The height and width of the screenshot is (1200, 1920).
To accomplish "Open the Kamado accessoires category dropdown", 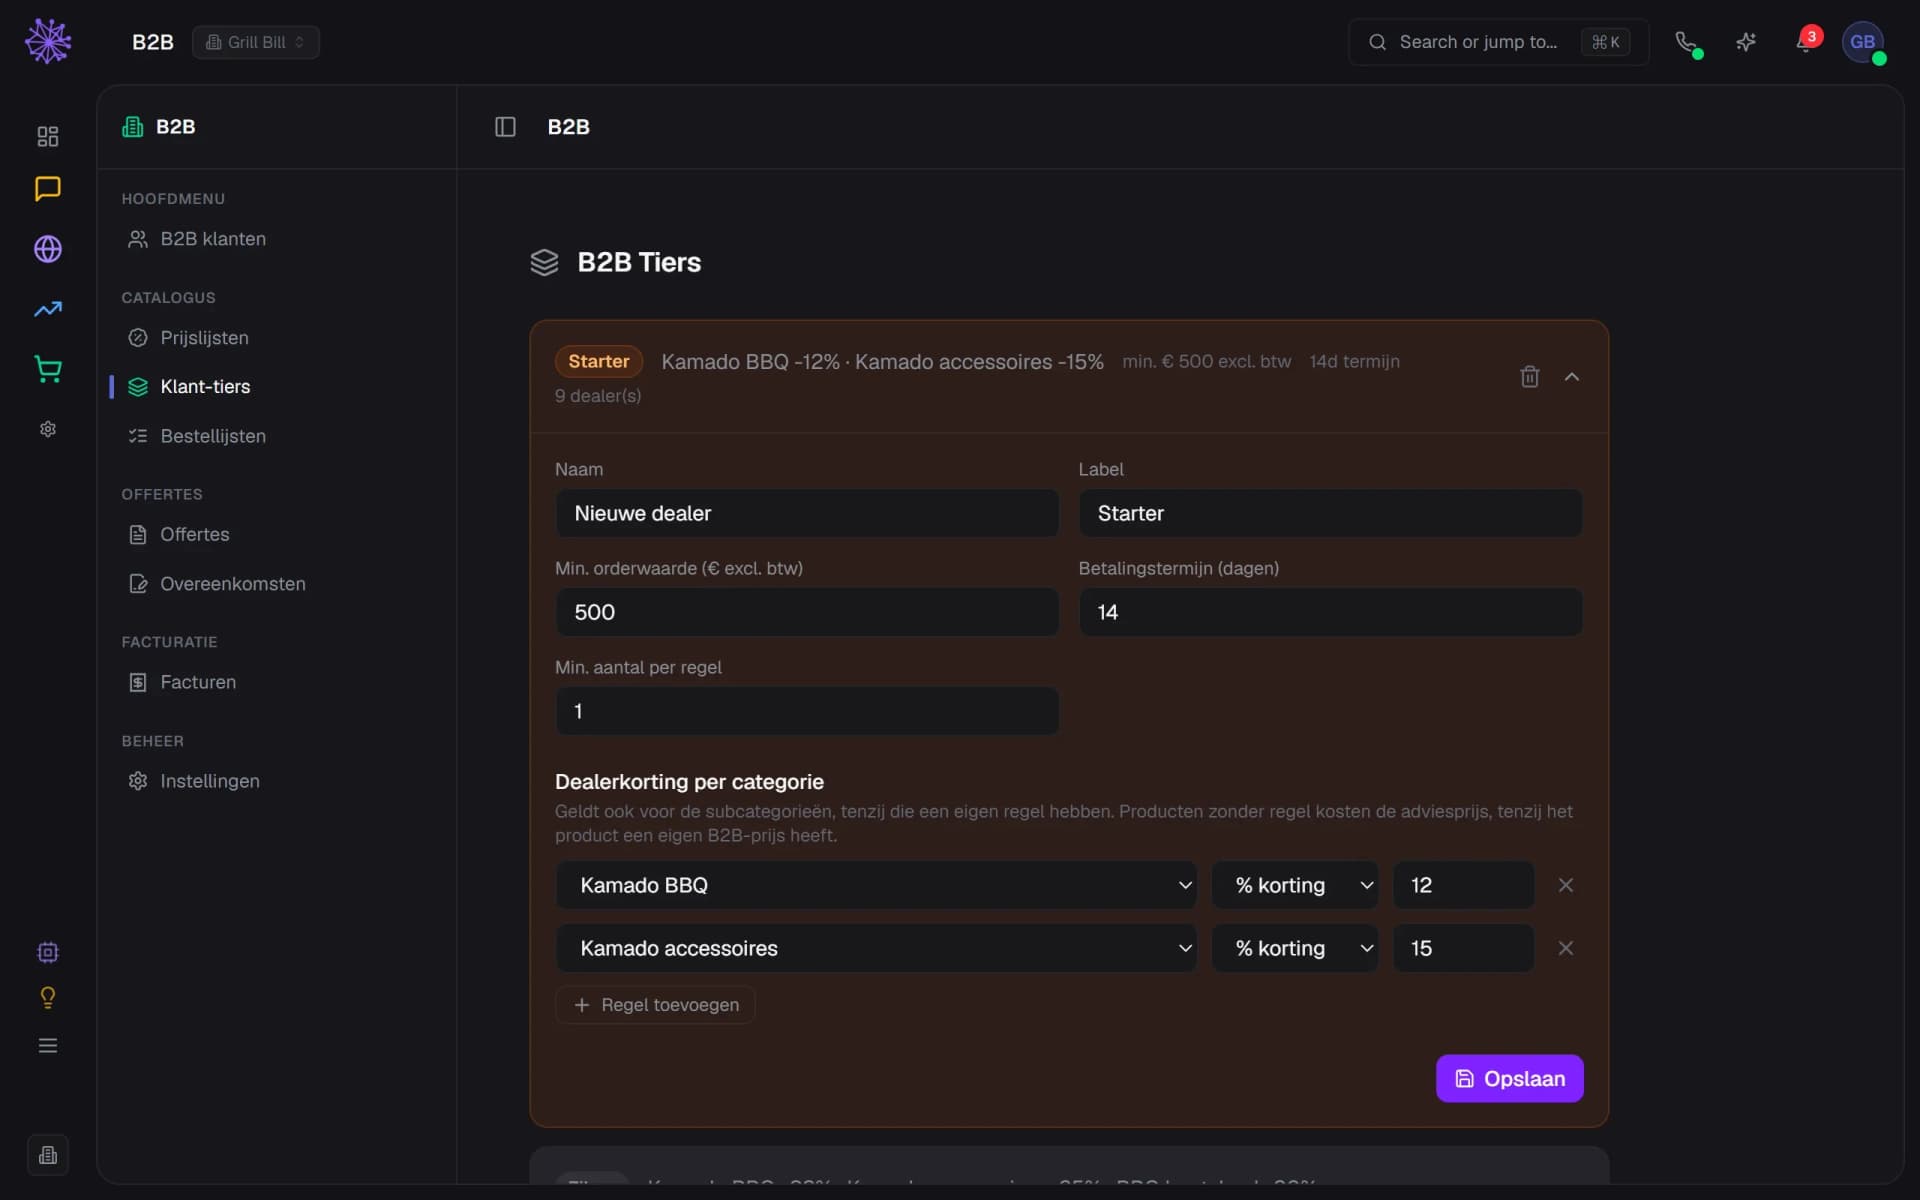I will click(x=876, y=948).
